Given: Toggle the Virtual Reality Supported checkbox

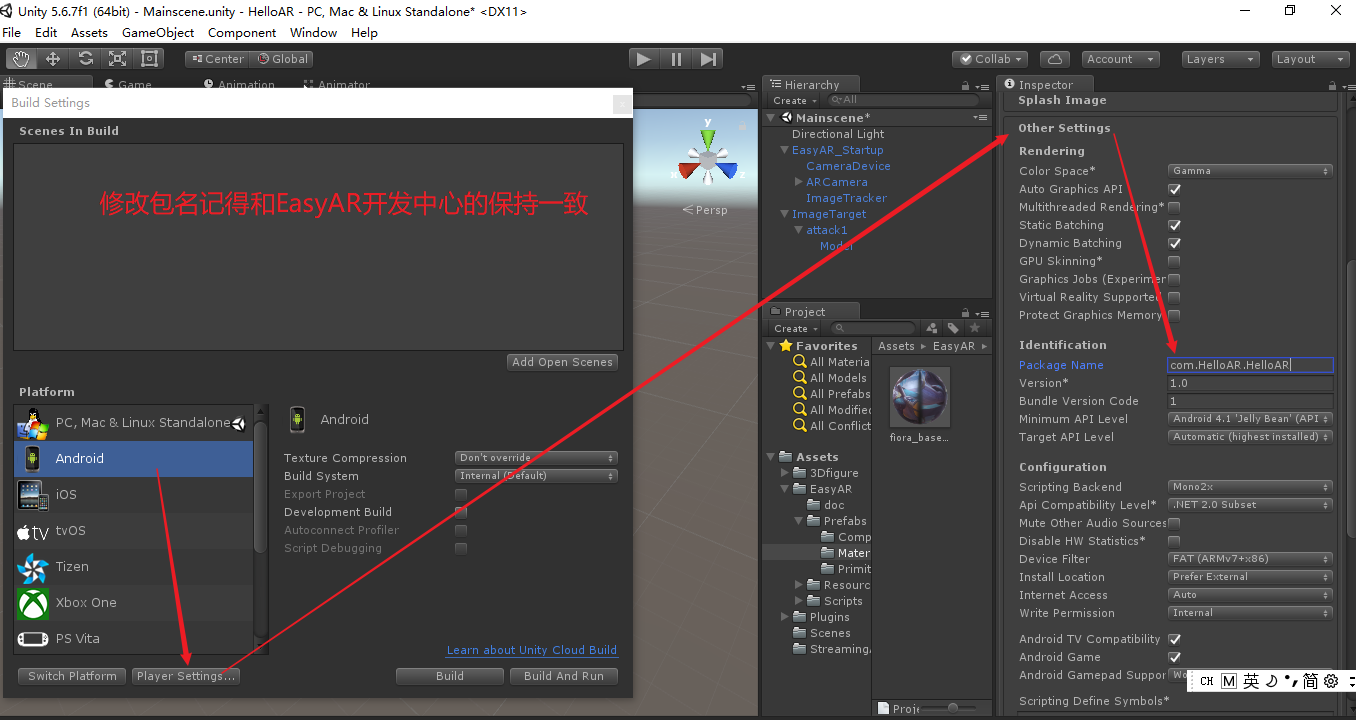Looking at the screenshot, I should click(x=1175, y=297).
